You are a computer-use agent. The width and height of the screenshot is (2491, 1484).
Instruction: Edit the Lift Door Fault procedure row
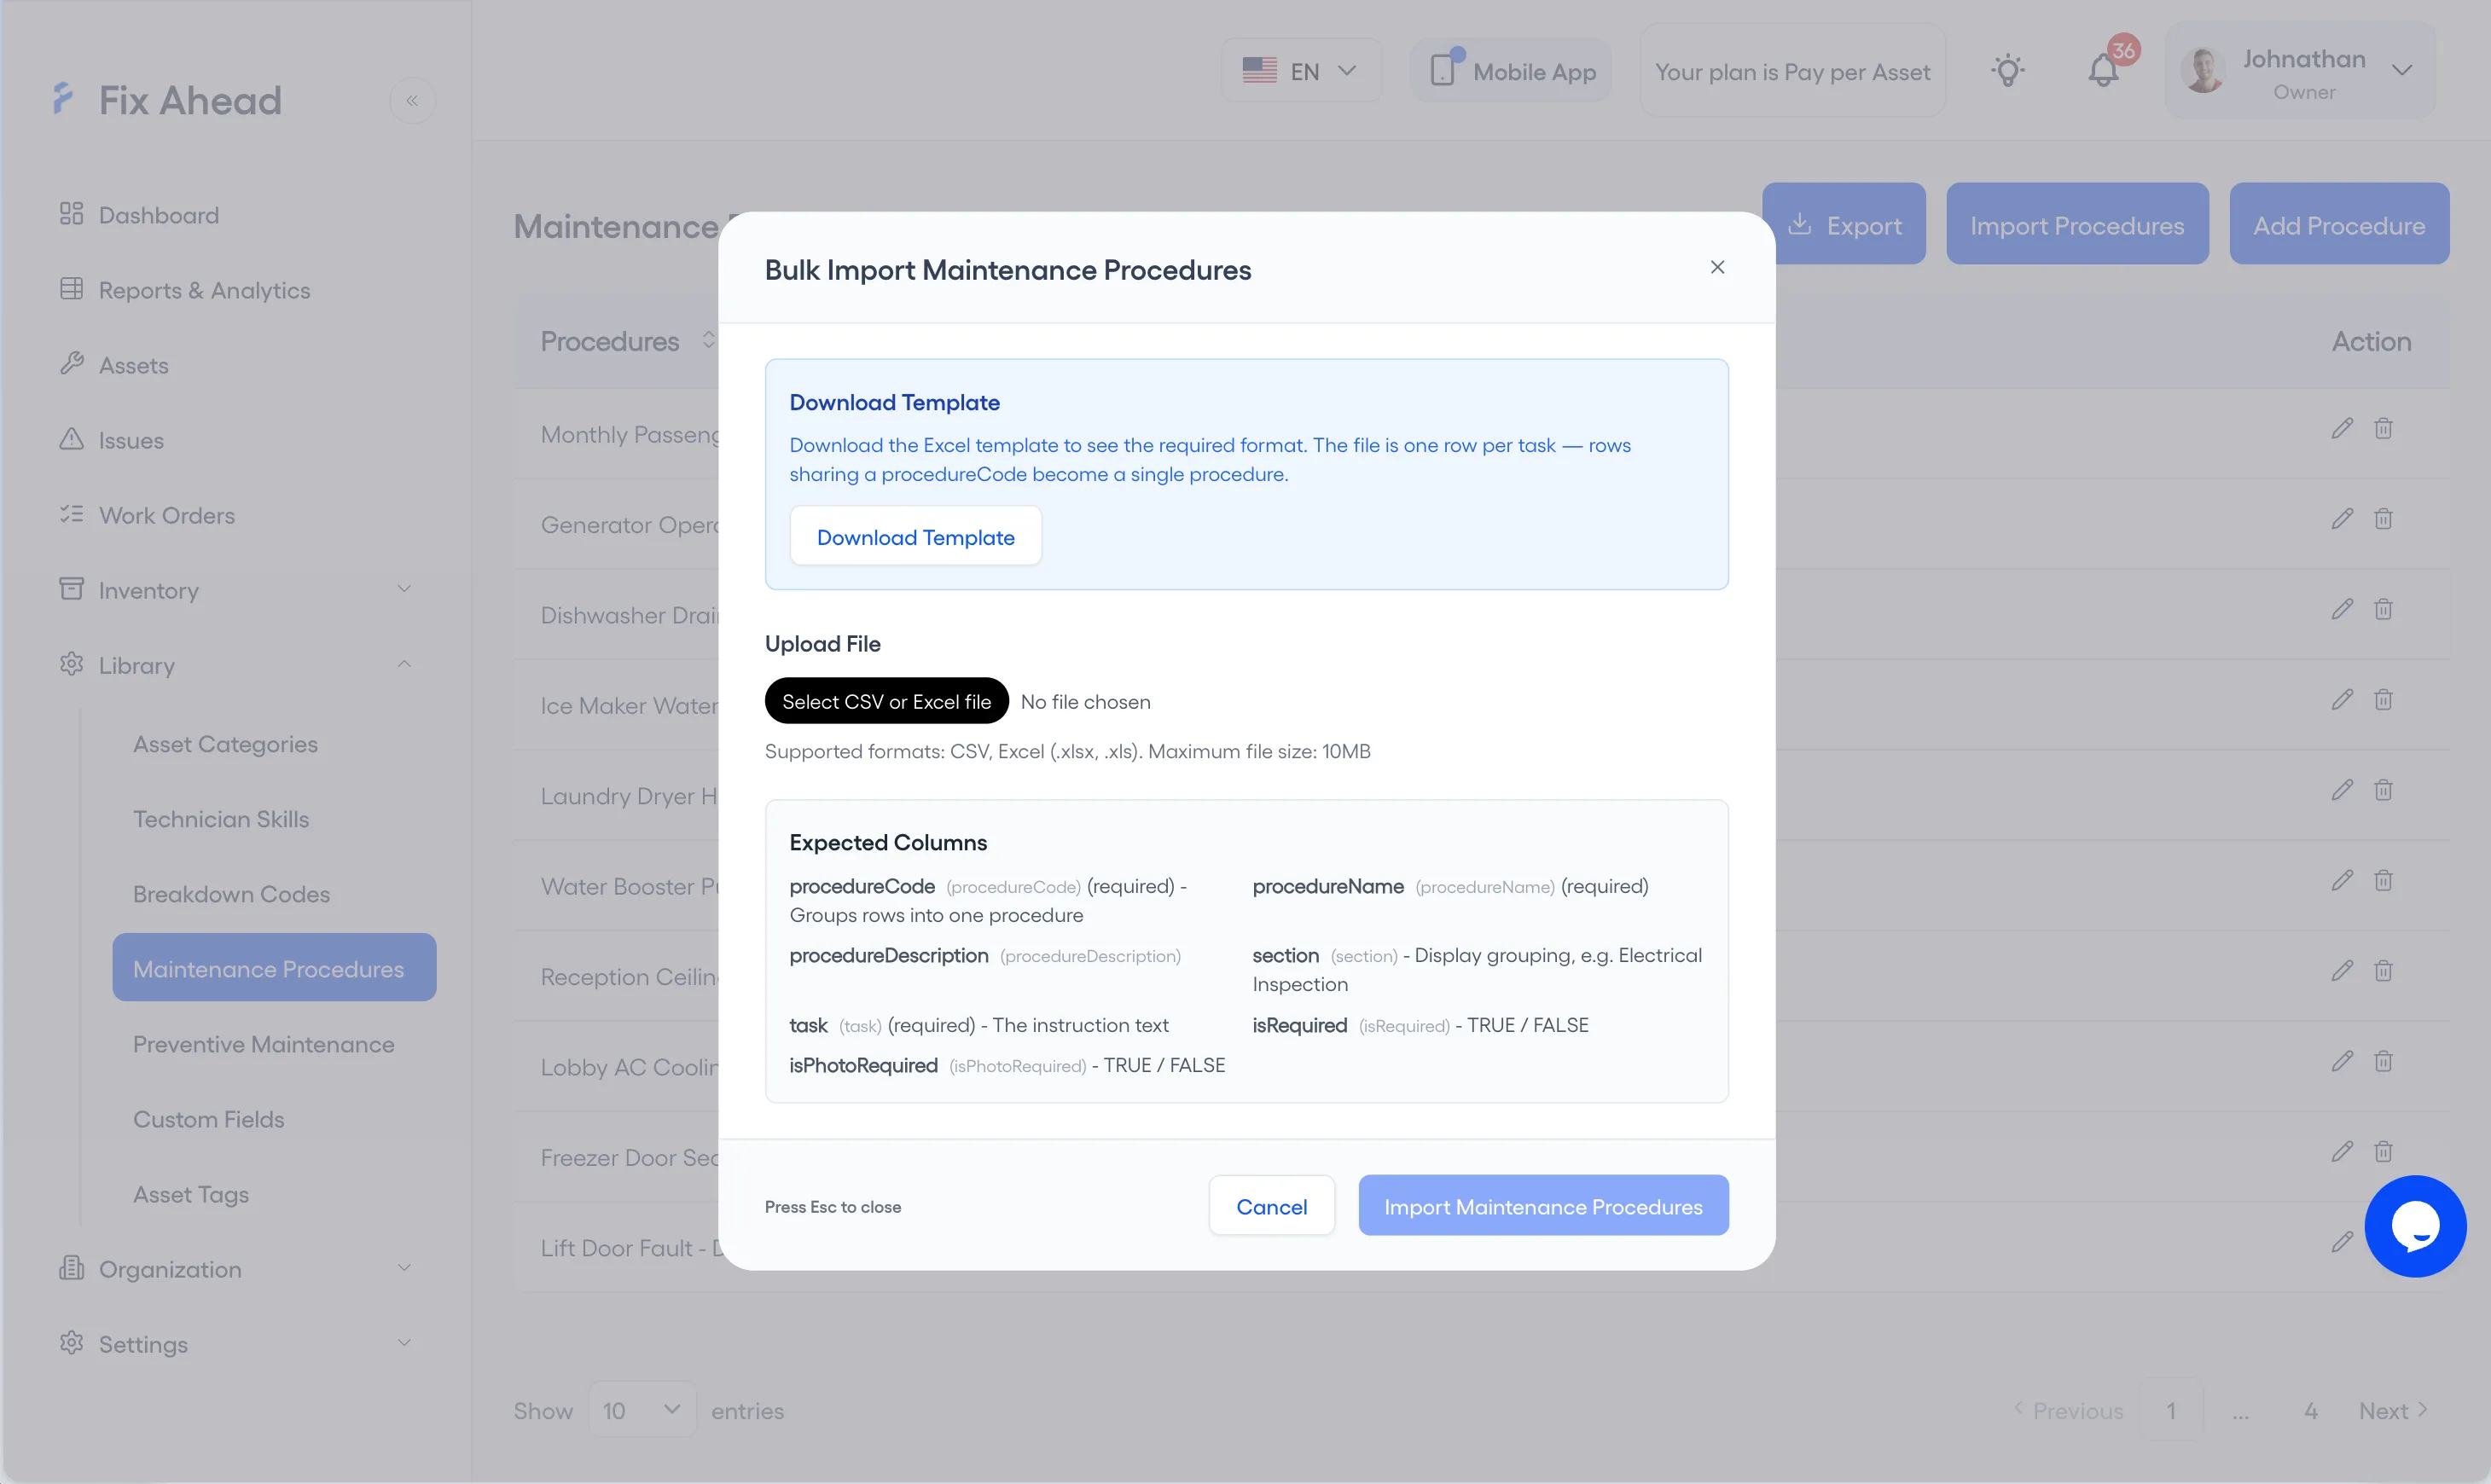2342,1242
